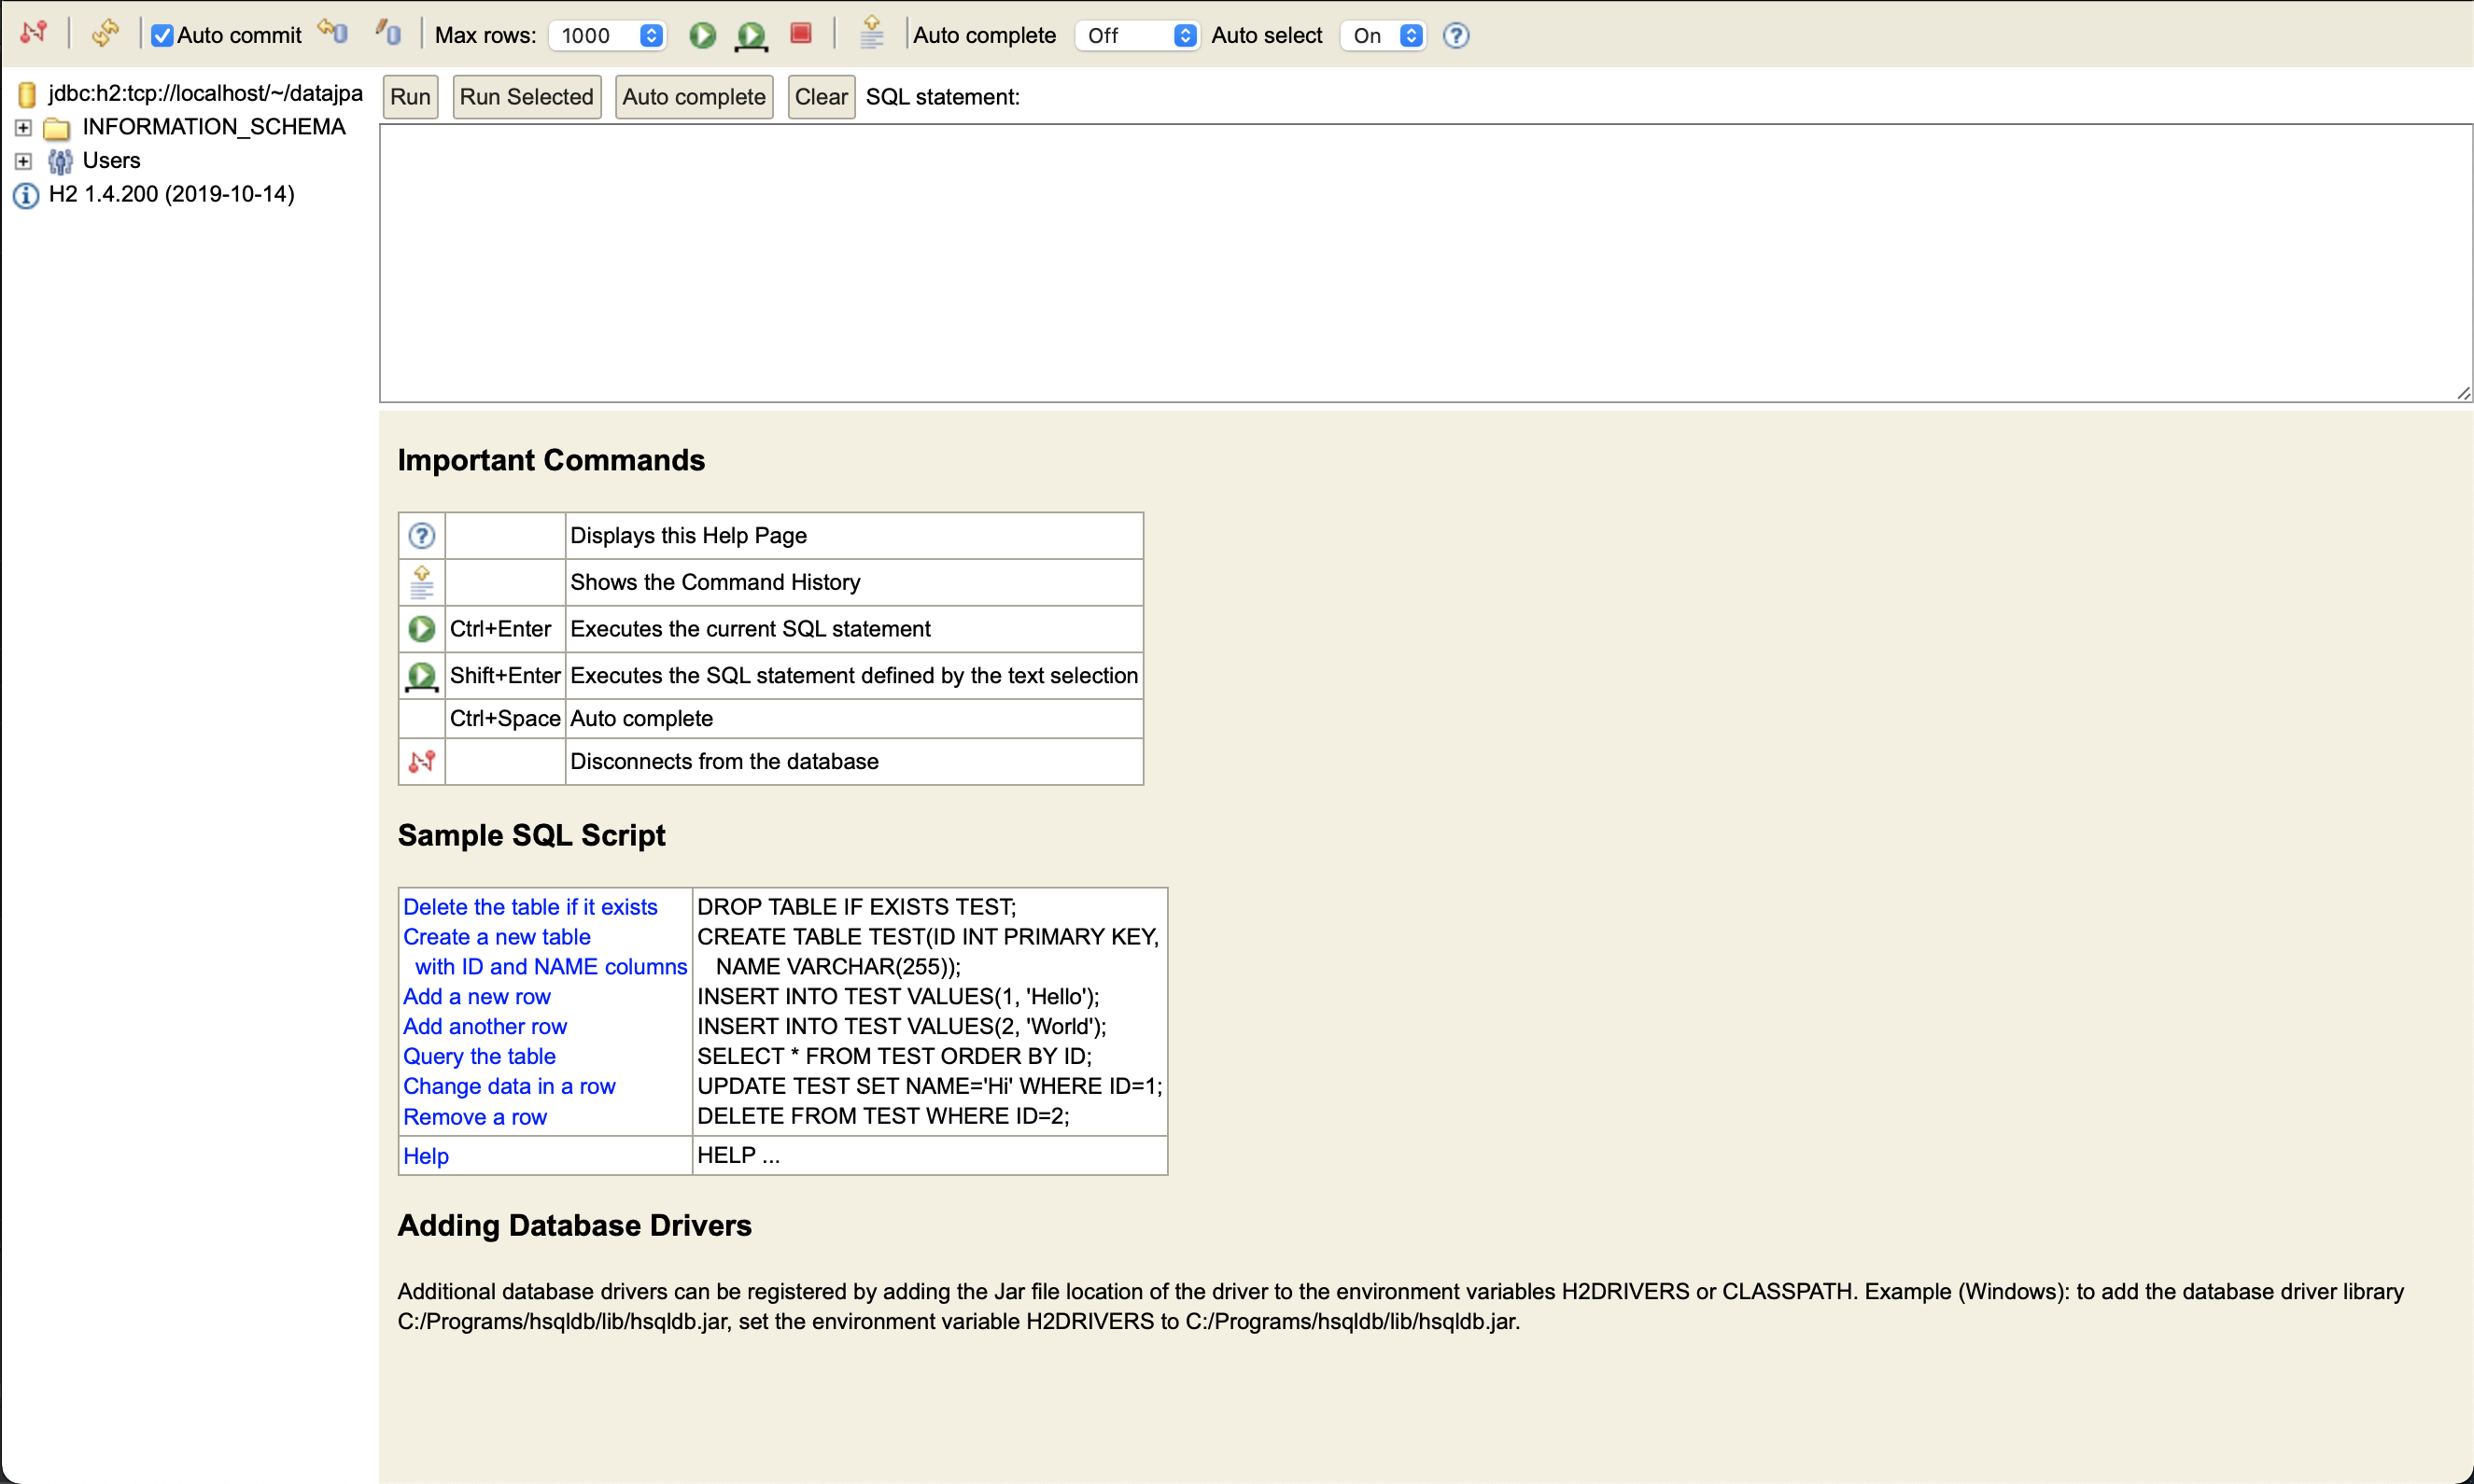Screen dimensions: 2474x1484
Task: Click the Refresh icon in toolbar
Action: 104,33
